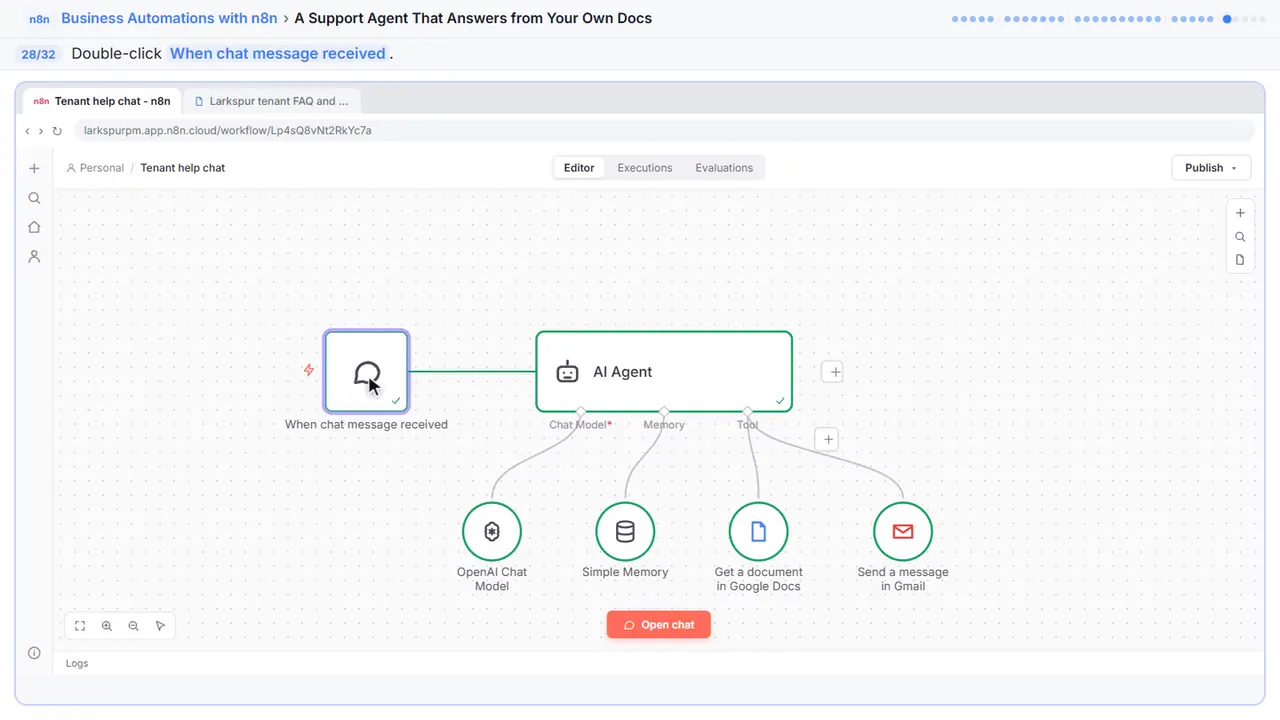
Task: Zoom in on the canvas
Action: [x=107, y=626]
